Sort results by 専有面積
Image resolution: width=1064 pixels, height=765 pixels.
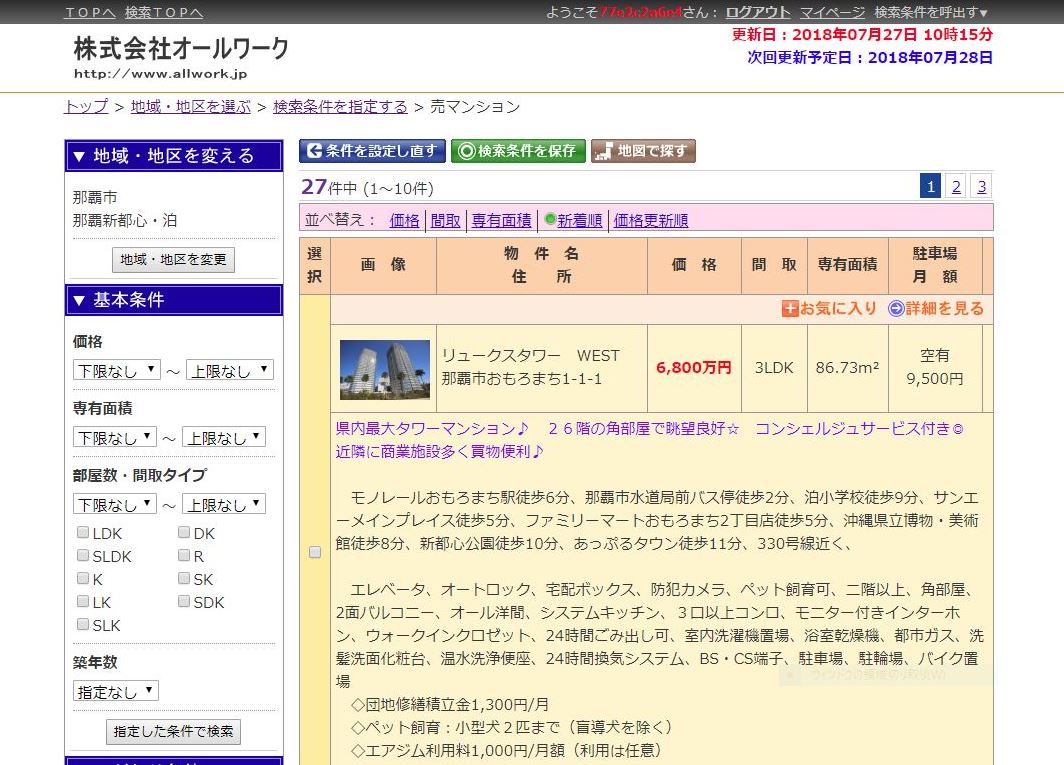[501, 221]
